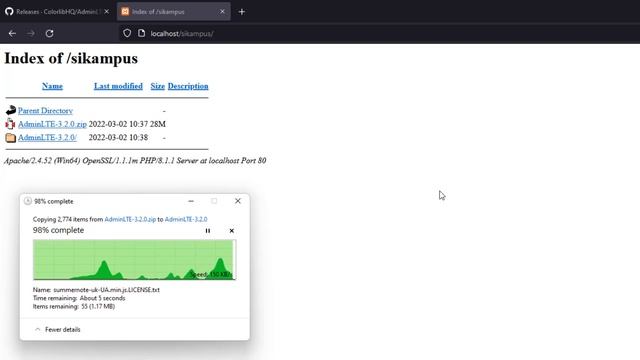640x360 pixels.
Task: Cancel the copy with the X button
Action: pos(231,231)
